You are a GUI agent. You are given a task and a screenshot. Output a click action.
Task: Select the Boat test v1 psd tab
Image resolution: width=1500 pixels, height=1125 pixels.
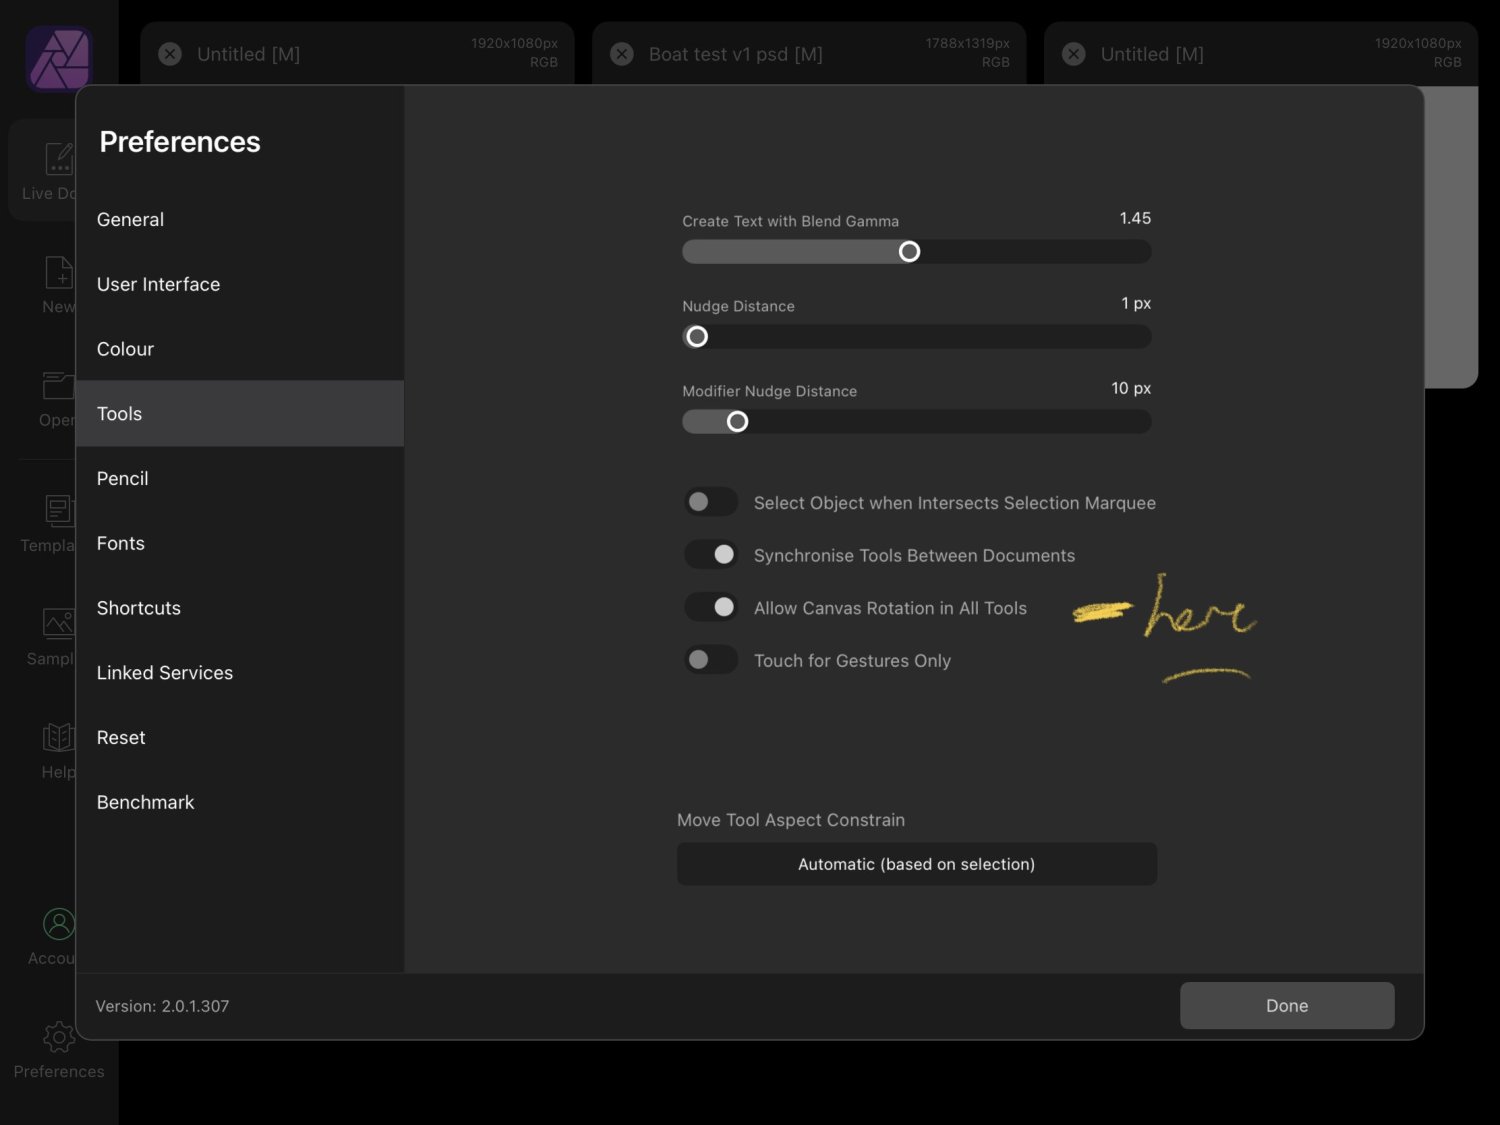pyautogui.click(x=760, y=54)
